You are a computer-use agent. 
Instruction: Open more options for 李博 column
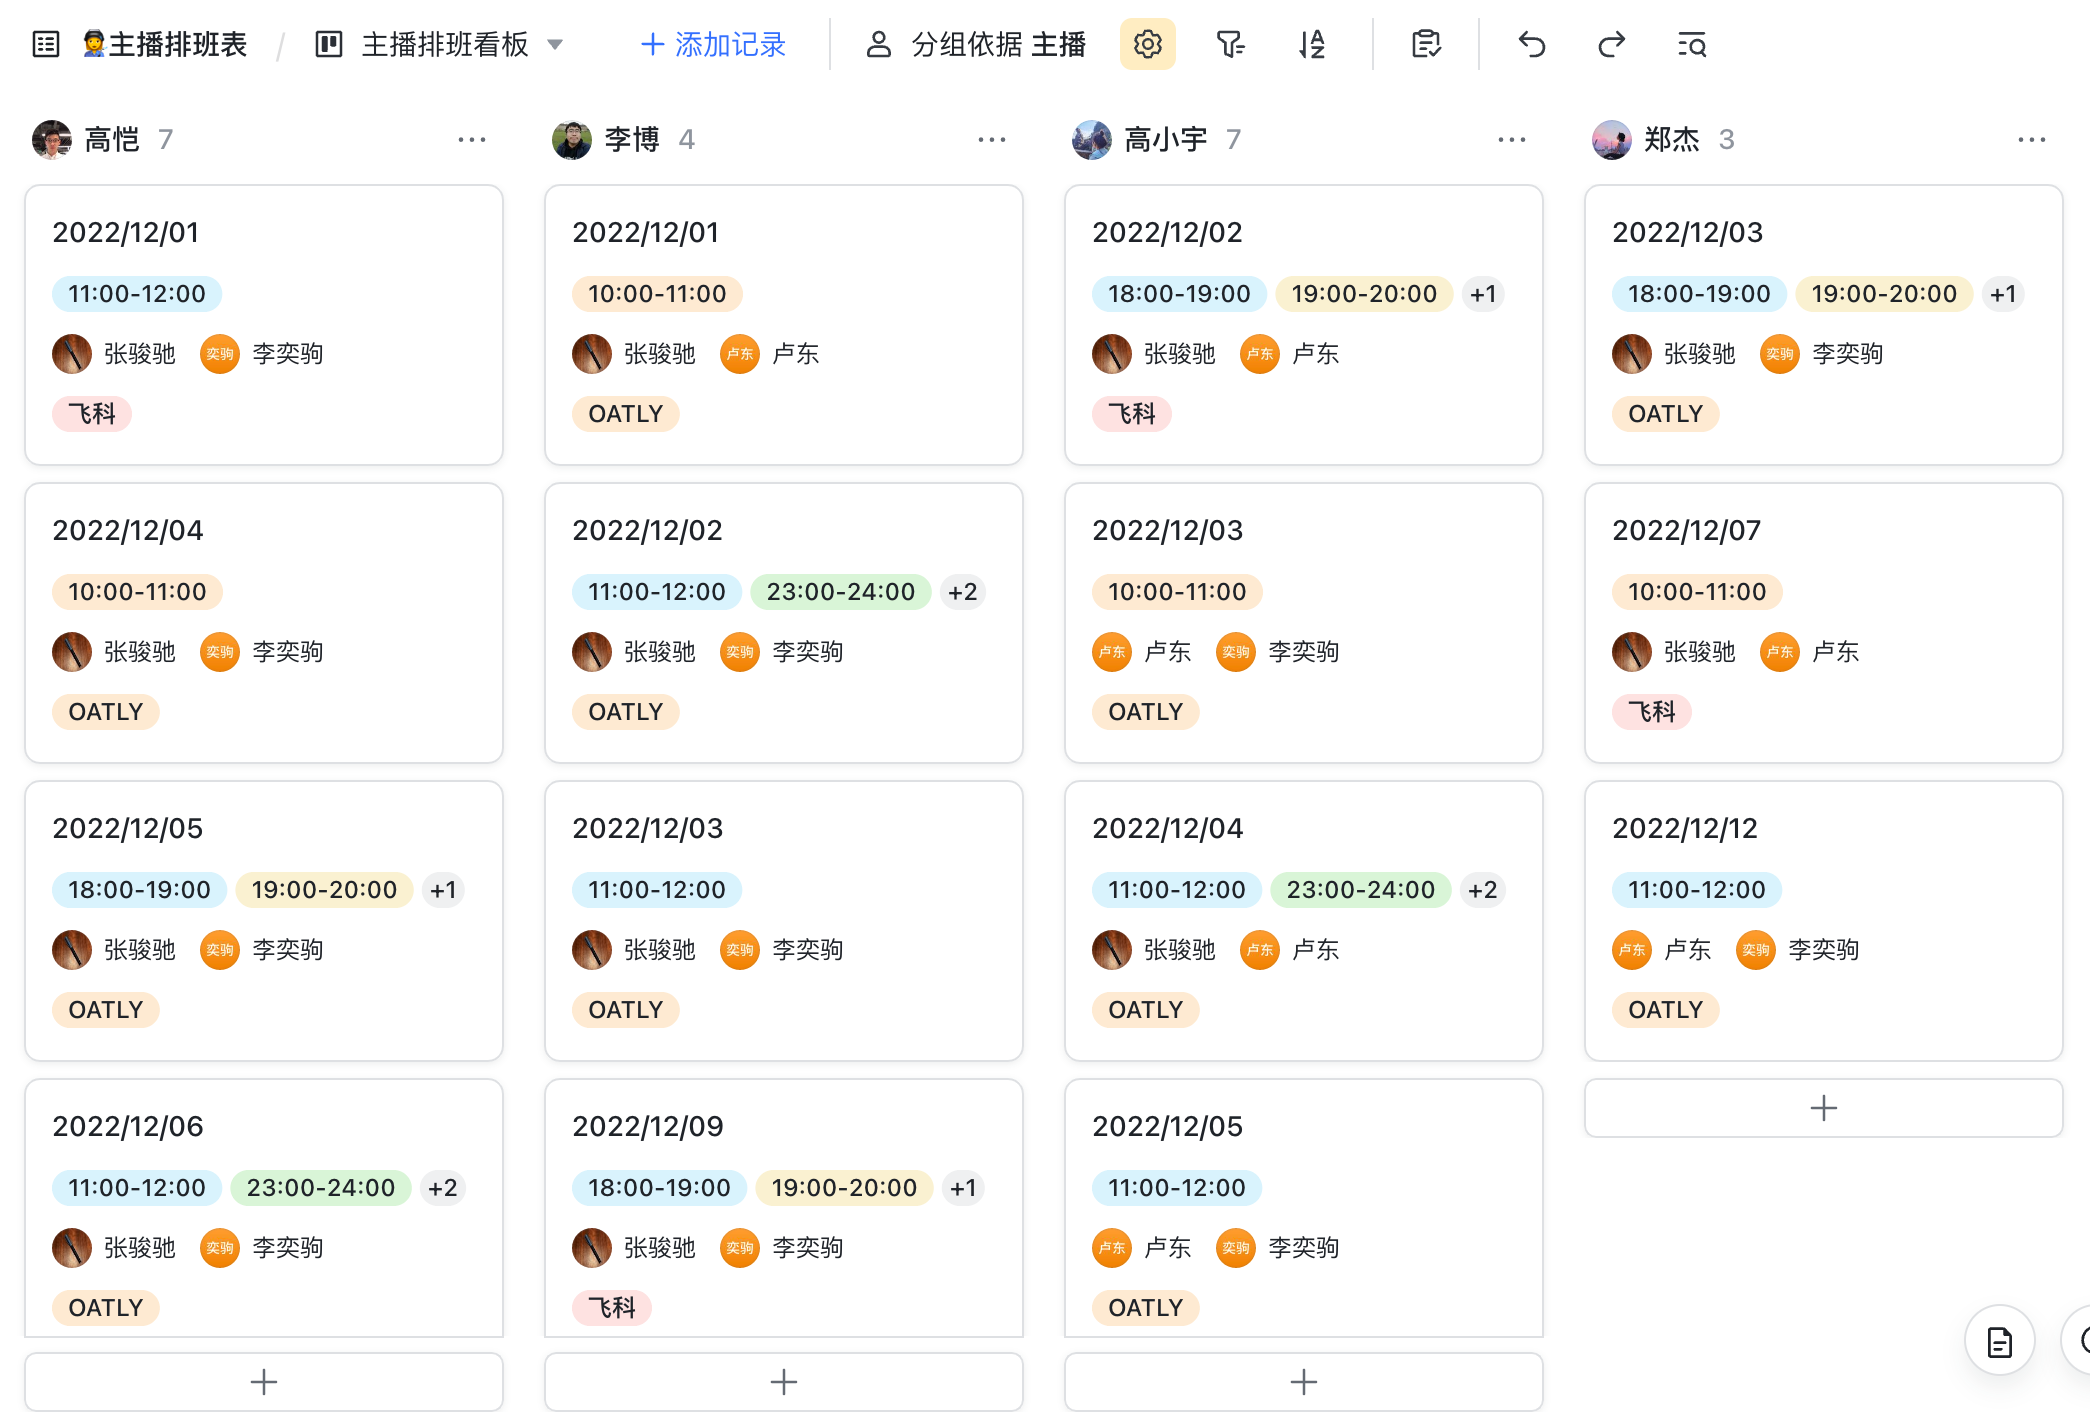[991, 140]
